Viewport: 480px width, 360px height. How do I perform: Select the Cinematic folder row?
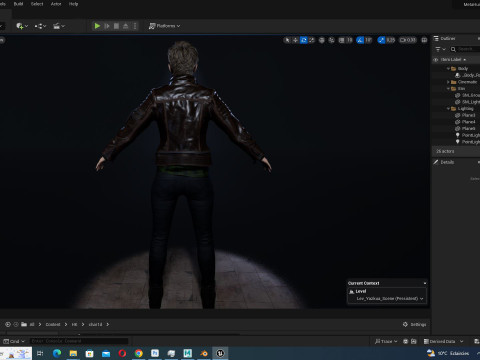[x=464, y=82]
